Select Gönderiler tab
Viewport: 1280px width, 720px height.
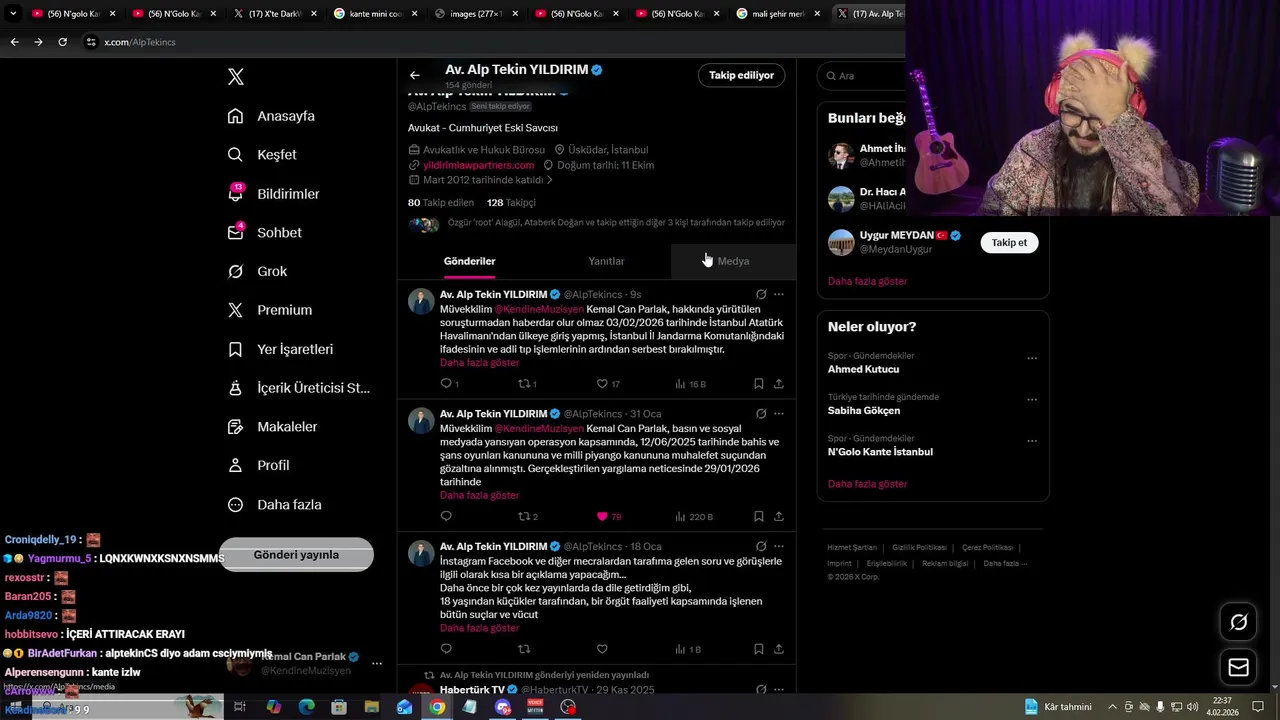[469, 261]
